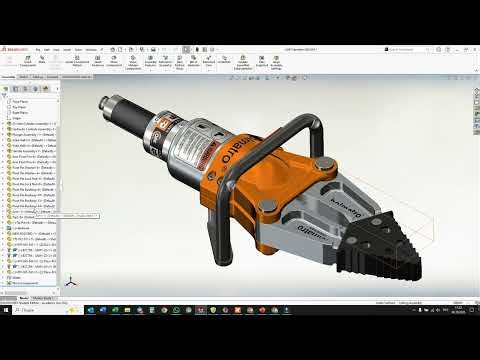Select the Model tab at bottom
Image resolution: width=480 pixels, height=360 pixels.
(x=24, y=298)
